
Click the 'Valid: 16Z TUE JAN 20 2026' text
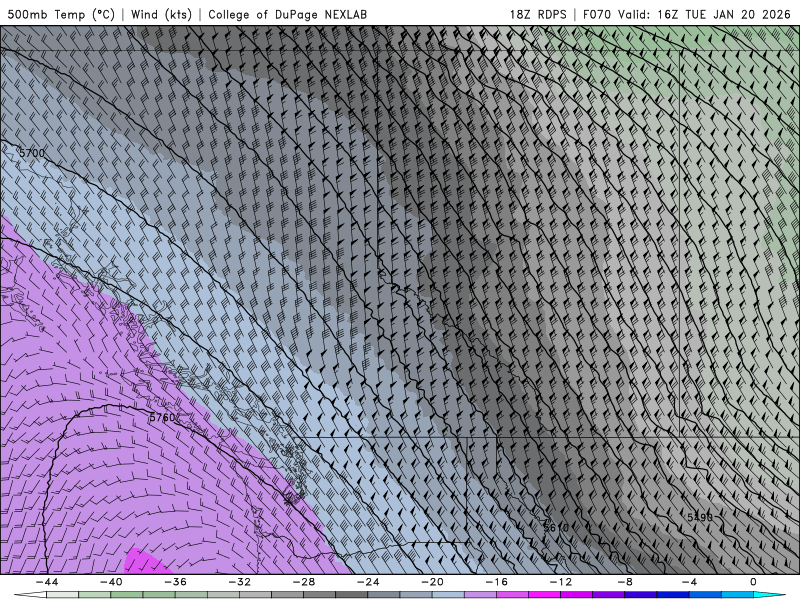click(x=705, y=14)
